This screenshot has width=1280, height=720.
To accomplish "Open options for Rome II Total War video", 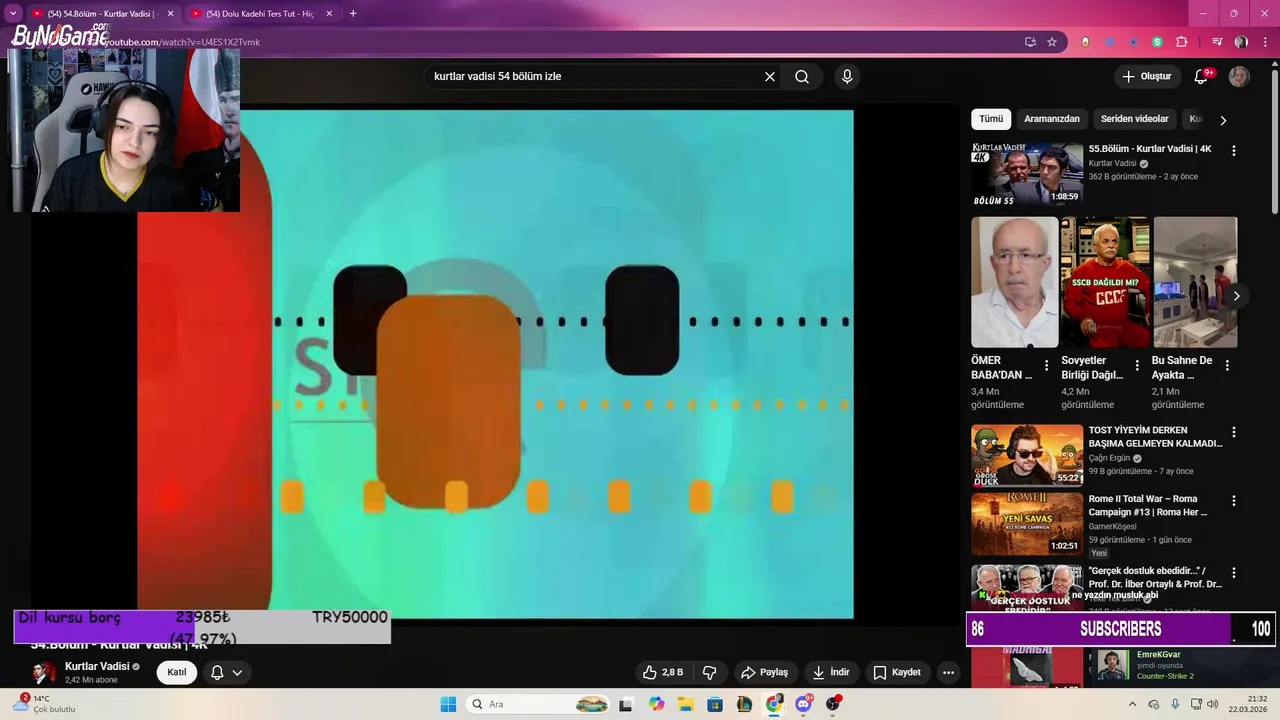I will click(x=1233, y=500).
